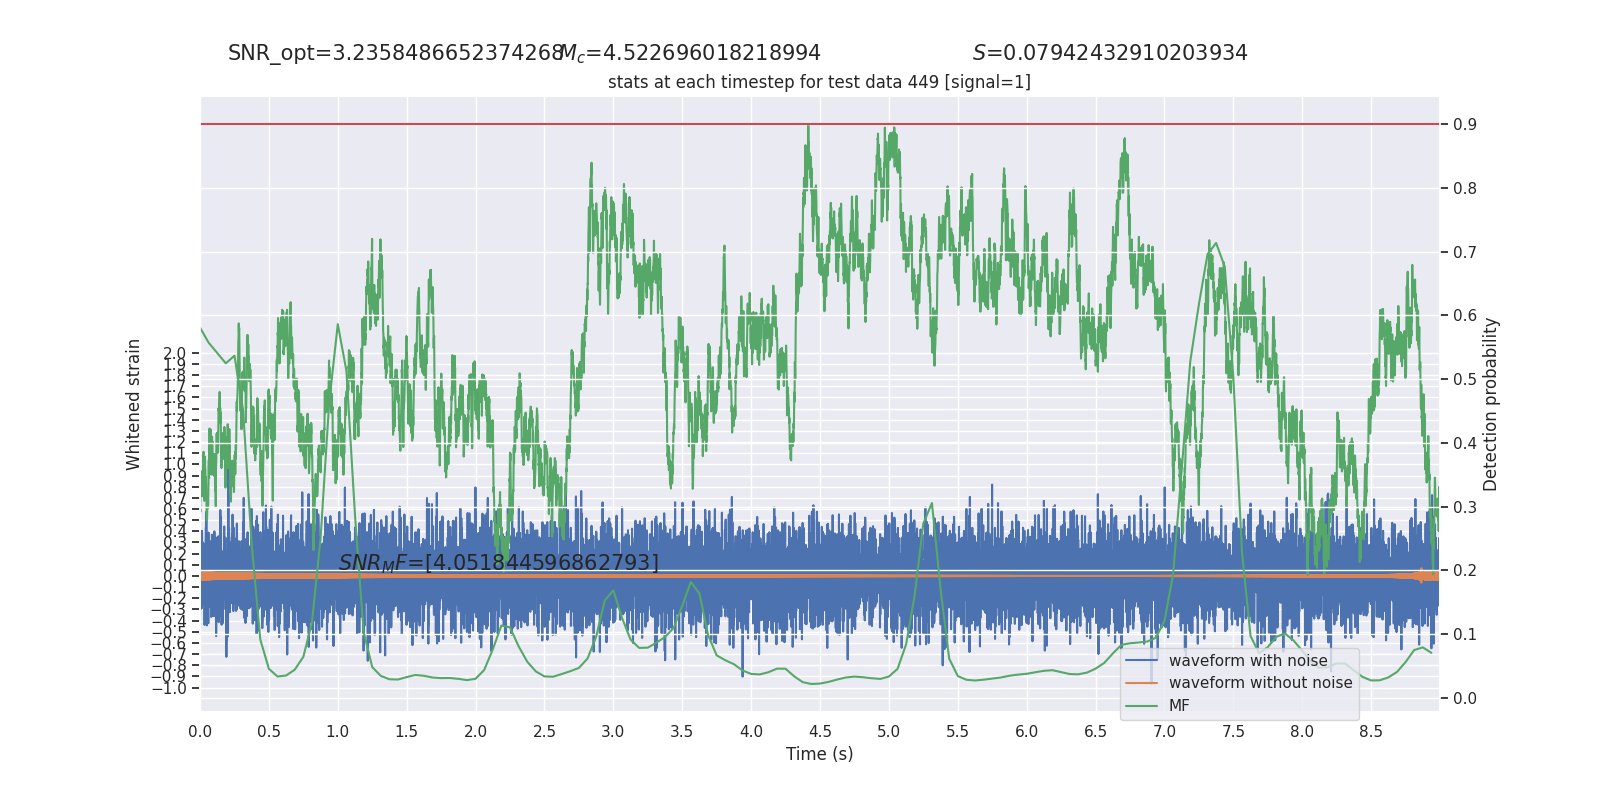Click x-axis tick label 3.5
The width and height of the screenshot is (1600, 800).
[682, 732]
